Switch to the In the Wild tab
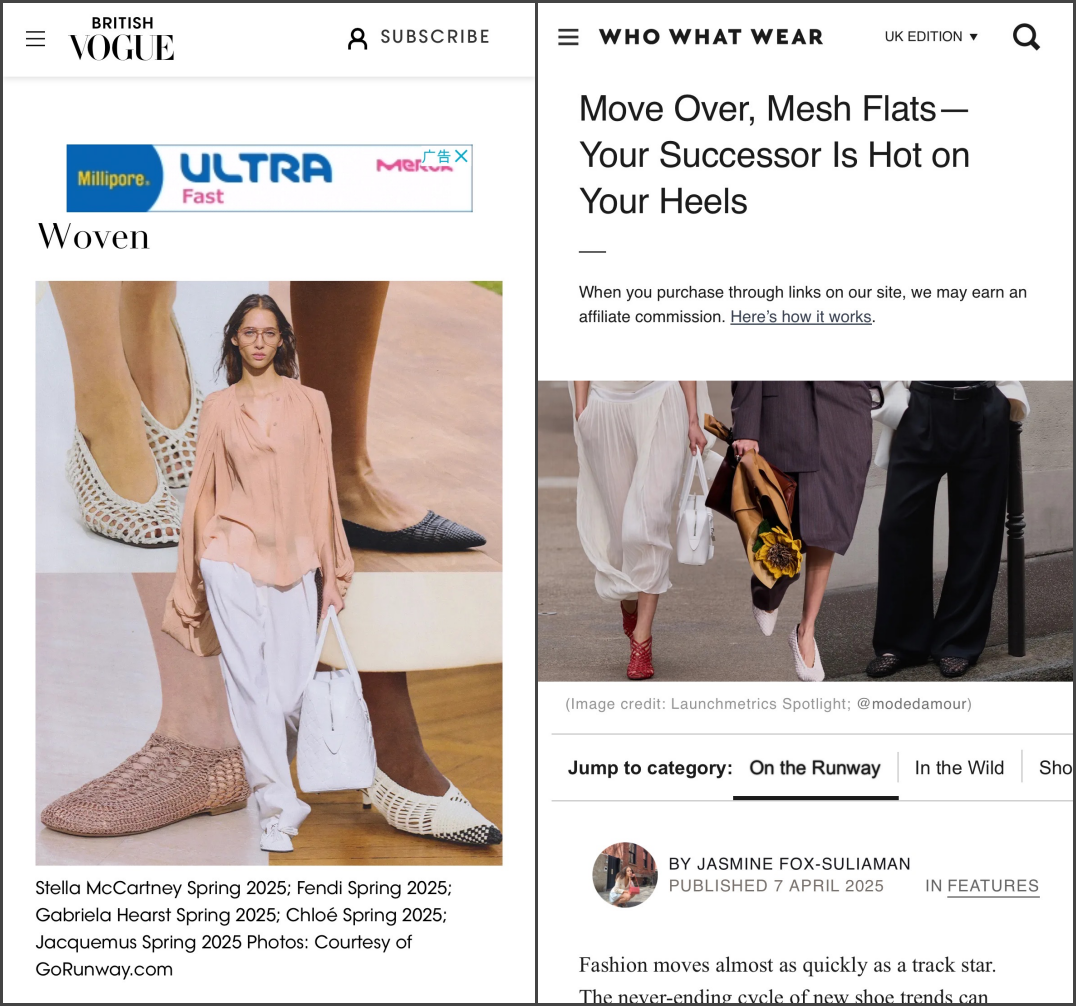 click(959, 767)
